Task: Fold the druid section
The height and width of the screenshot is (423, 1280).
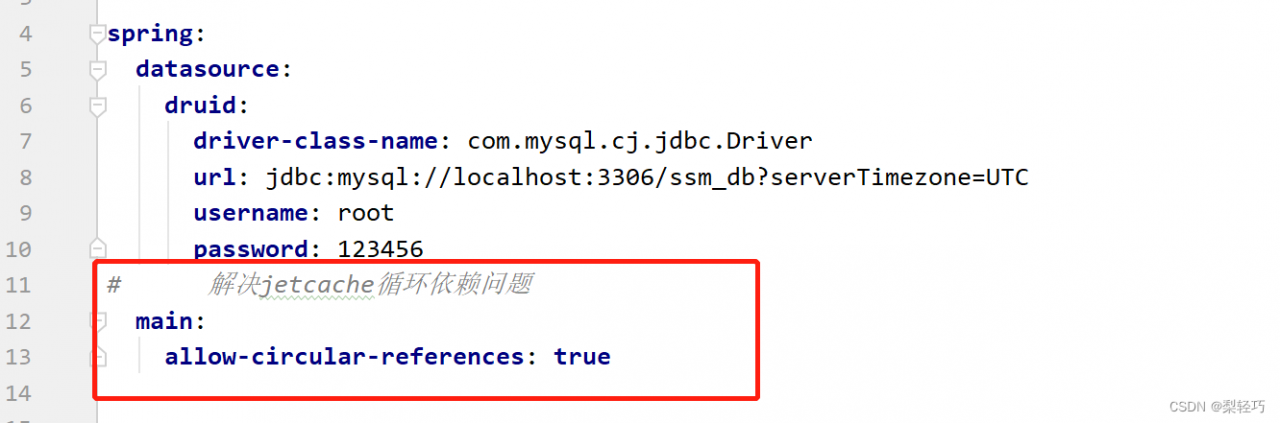Action: pyautogui.click(x=97, y=106)
